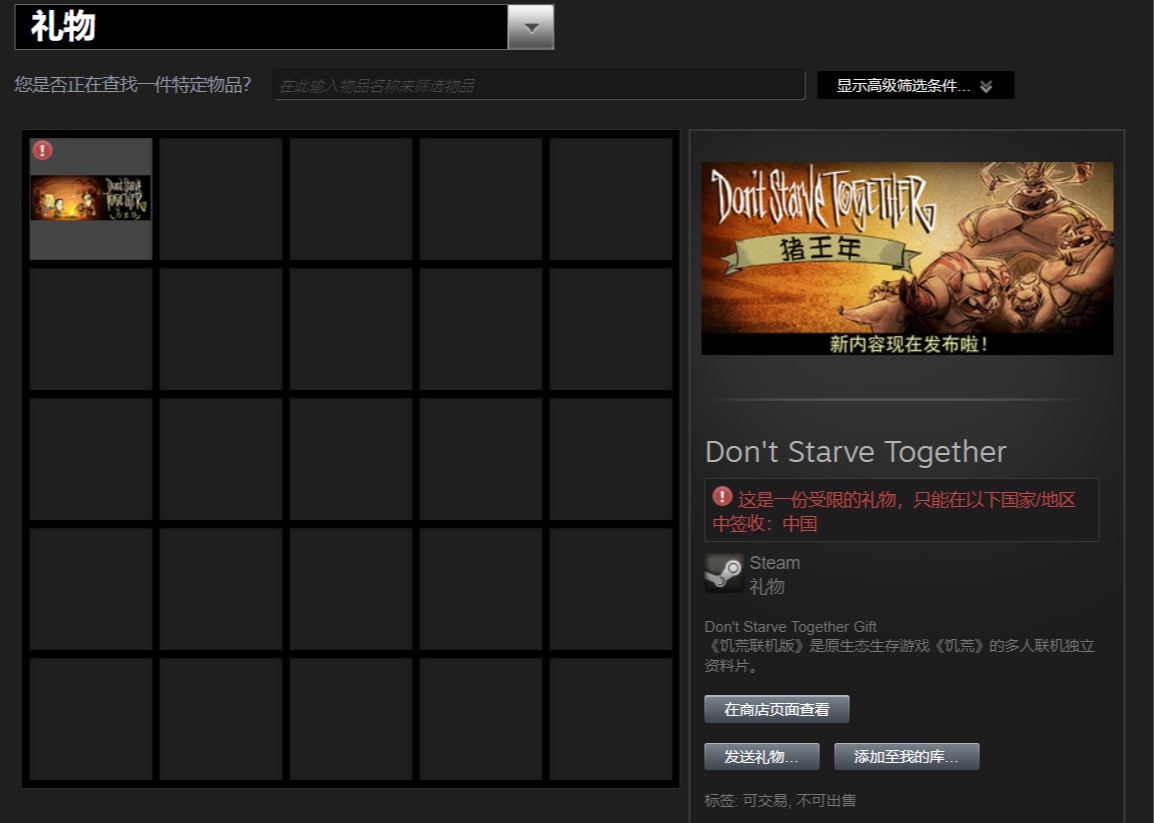Select the Don't Starve Together gift thumbnail in grid
The width and height of the screenshot is (1154, 823).
pos(91,198)
